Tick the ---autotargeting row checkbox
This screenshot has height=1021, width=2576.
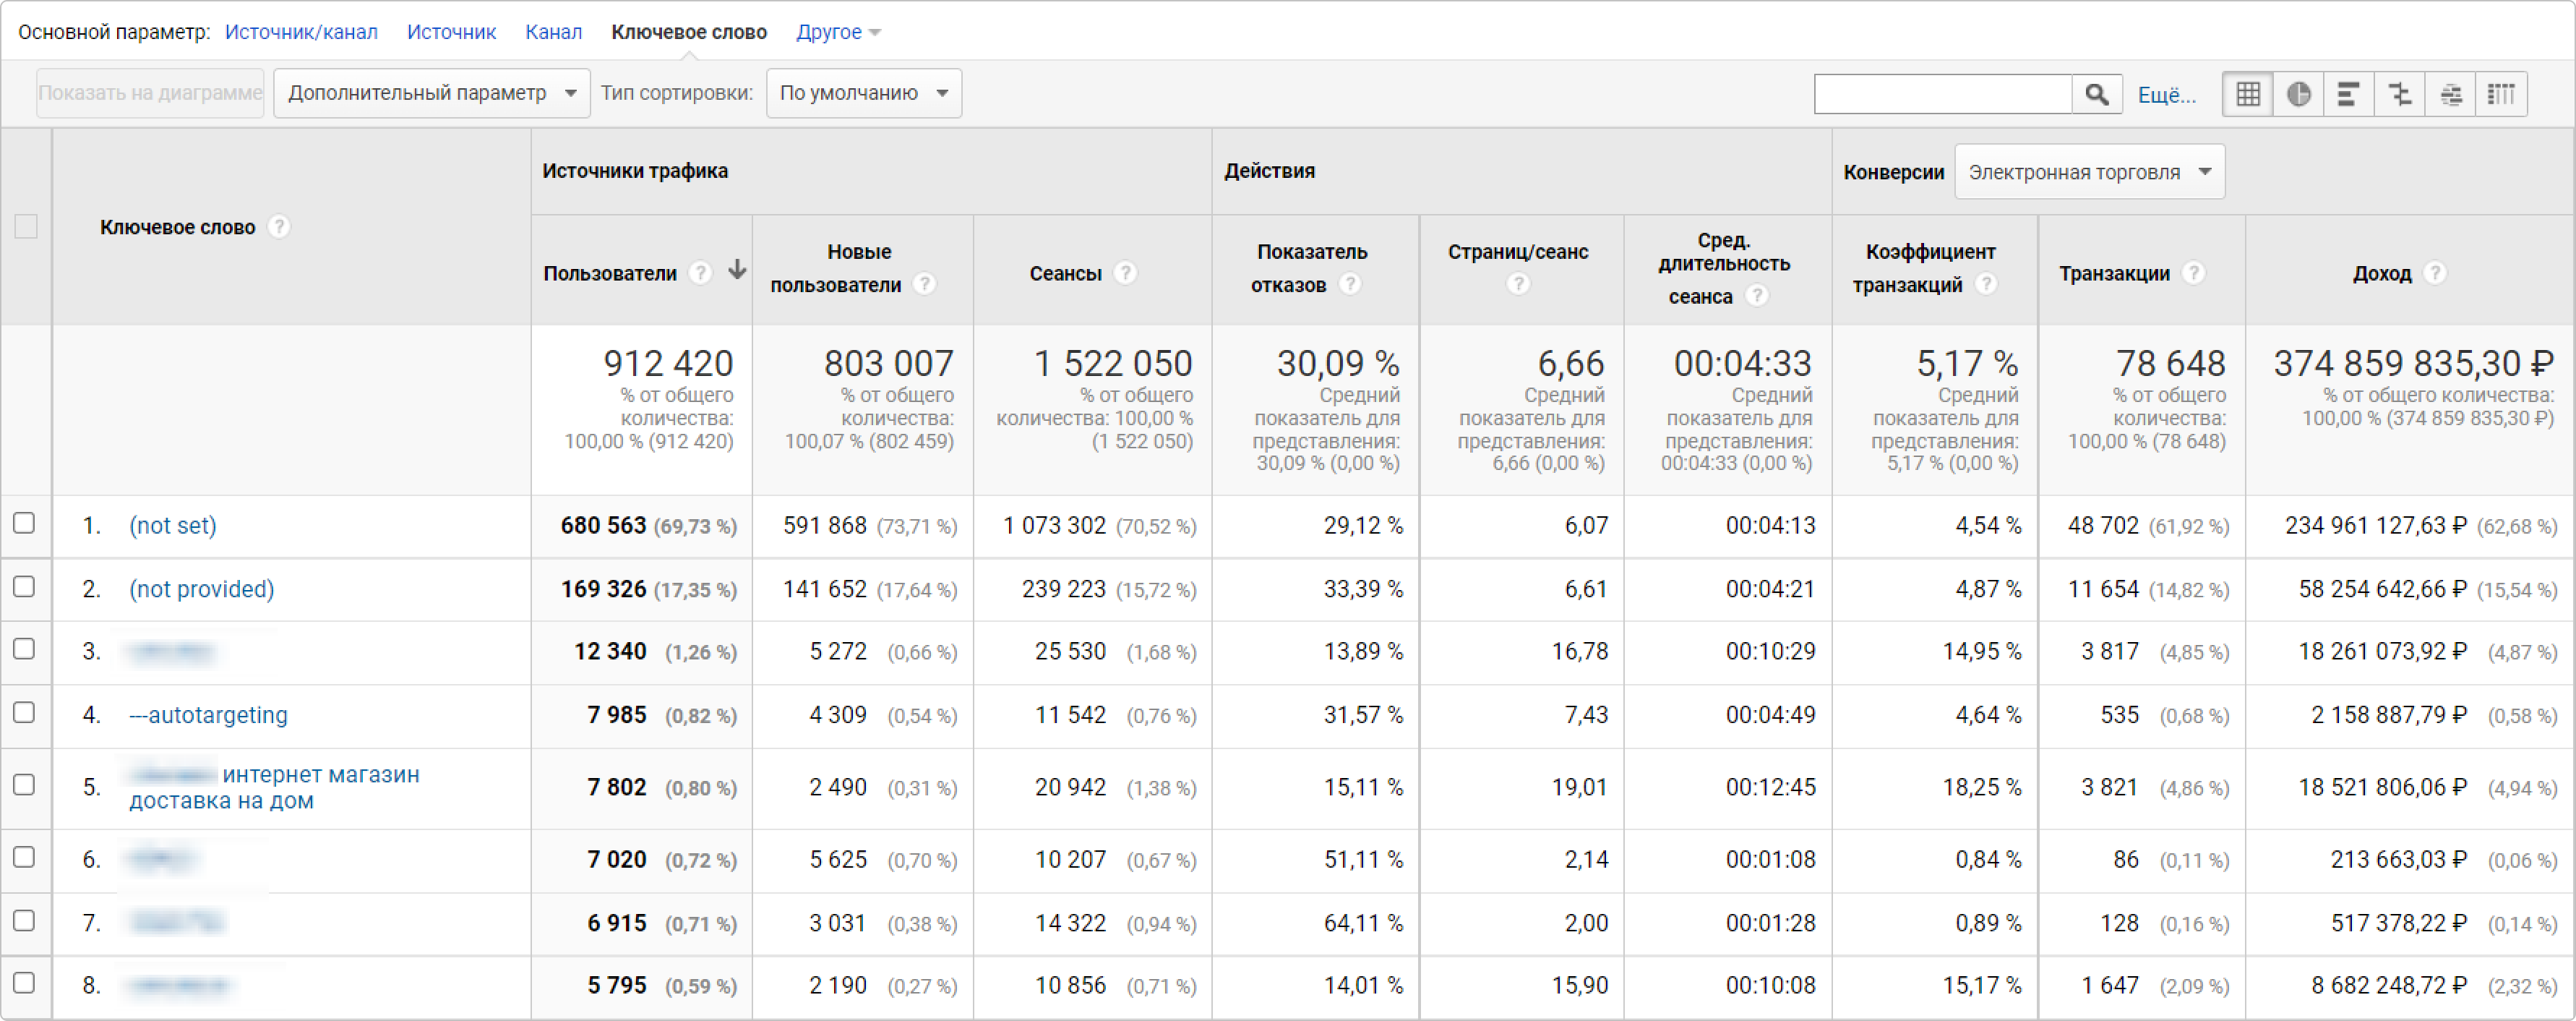click(24, 713)
